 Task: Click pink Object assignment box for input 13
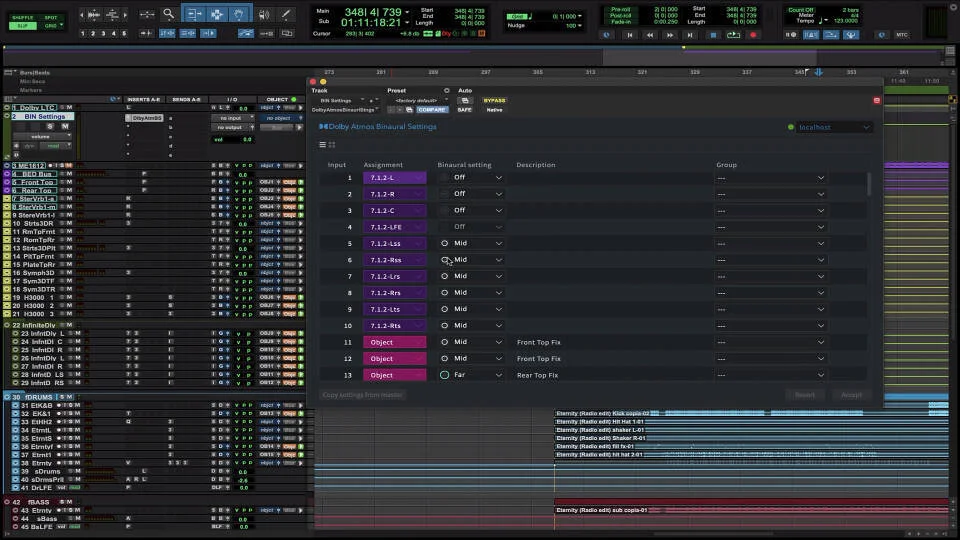394,375
